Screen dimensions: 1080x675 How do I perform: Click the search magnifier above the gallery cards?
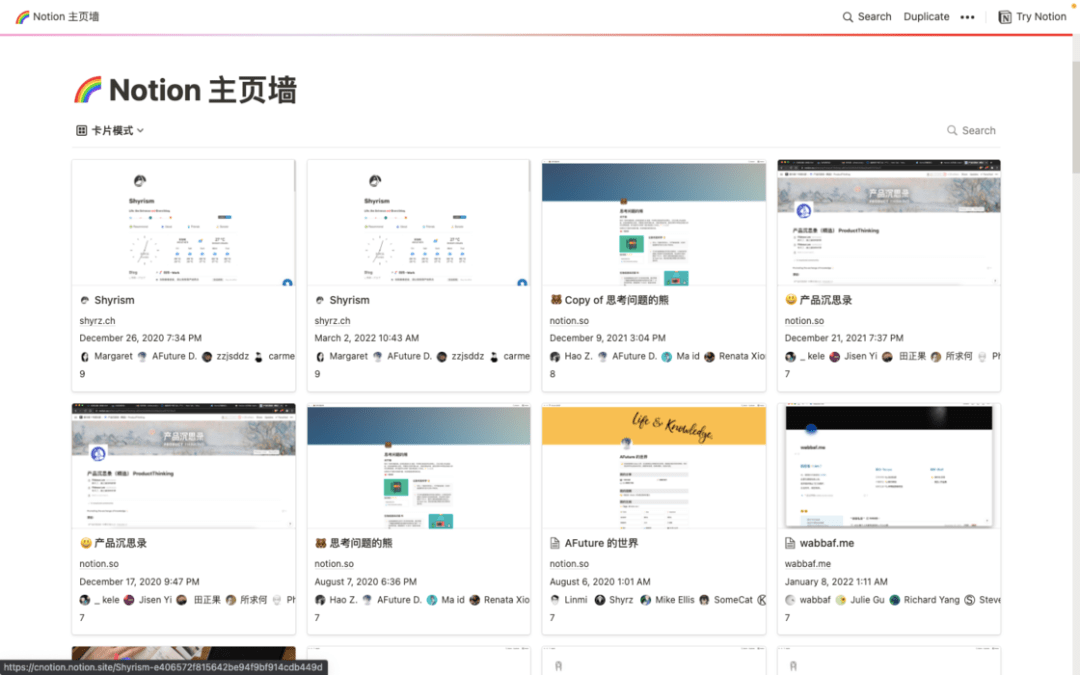click(950, 130)
